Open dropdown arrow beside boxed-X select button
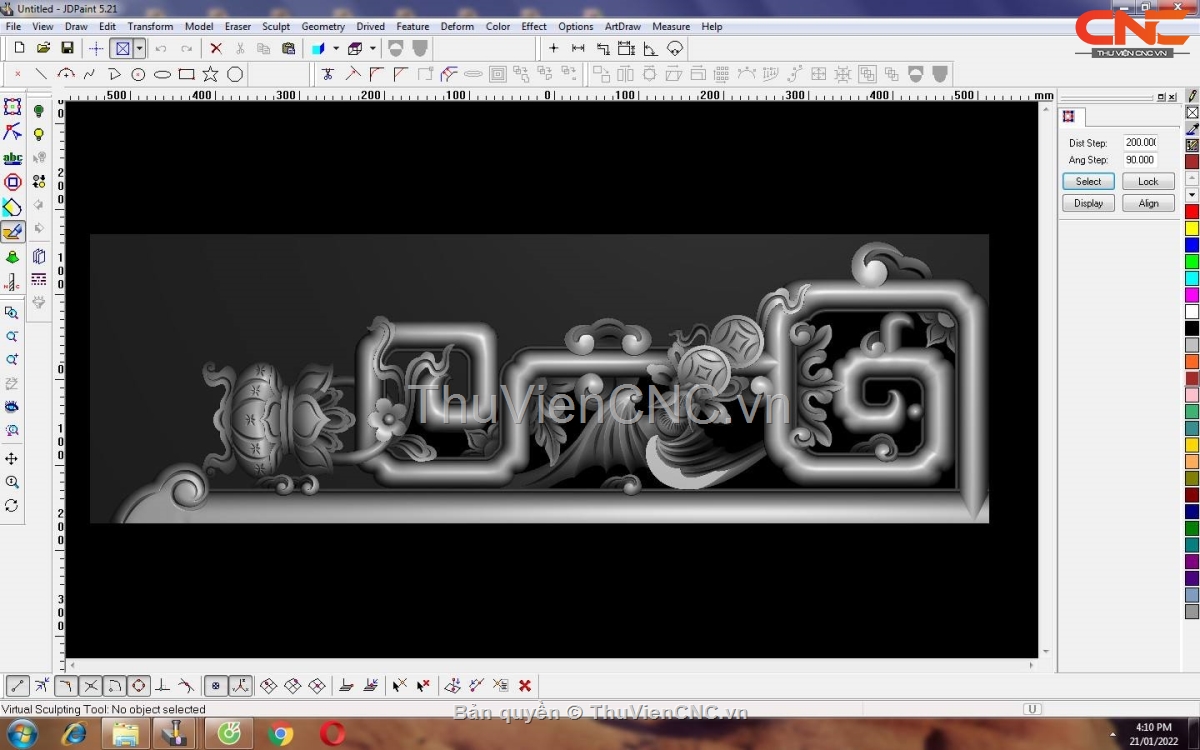This screenshot has height=750, width=1200. click(x=139, y=48)
